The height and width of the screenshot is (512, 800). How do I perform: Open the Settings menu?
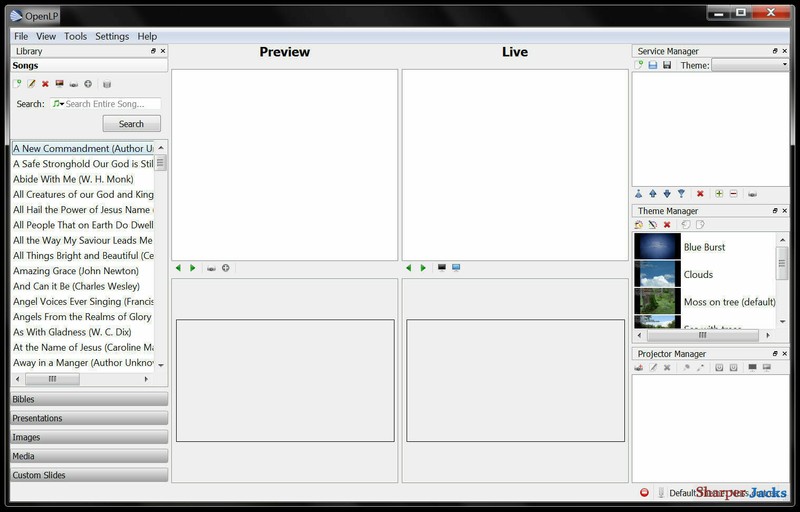click(112, 36)
